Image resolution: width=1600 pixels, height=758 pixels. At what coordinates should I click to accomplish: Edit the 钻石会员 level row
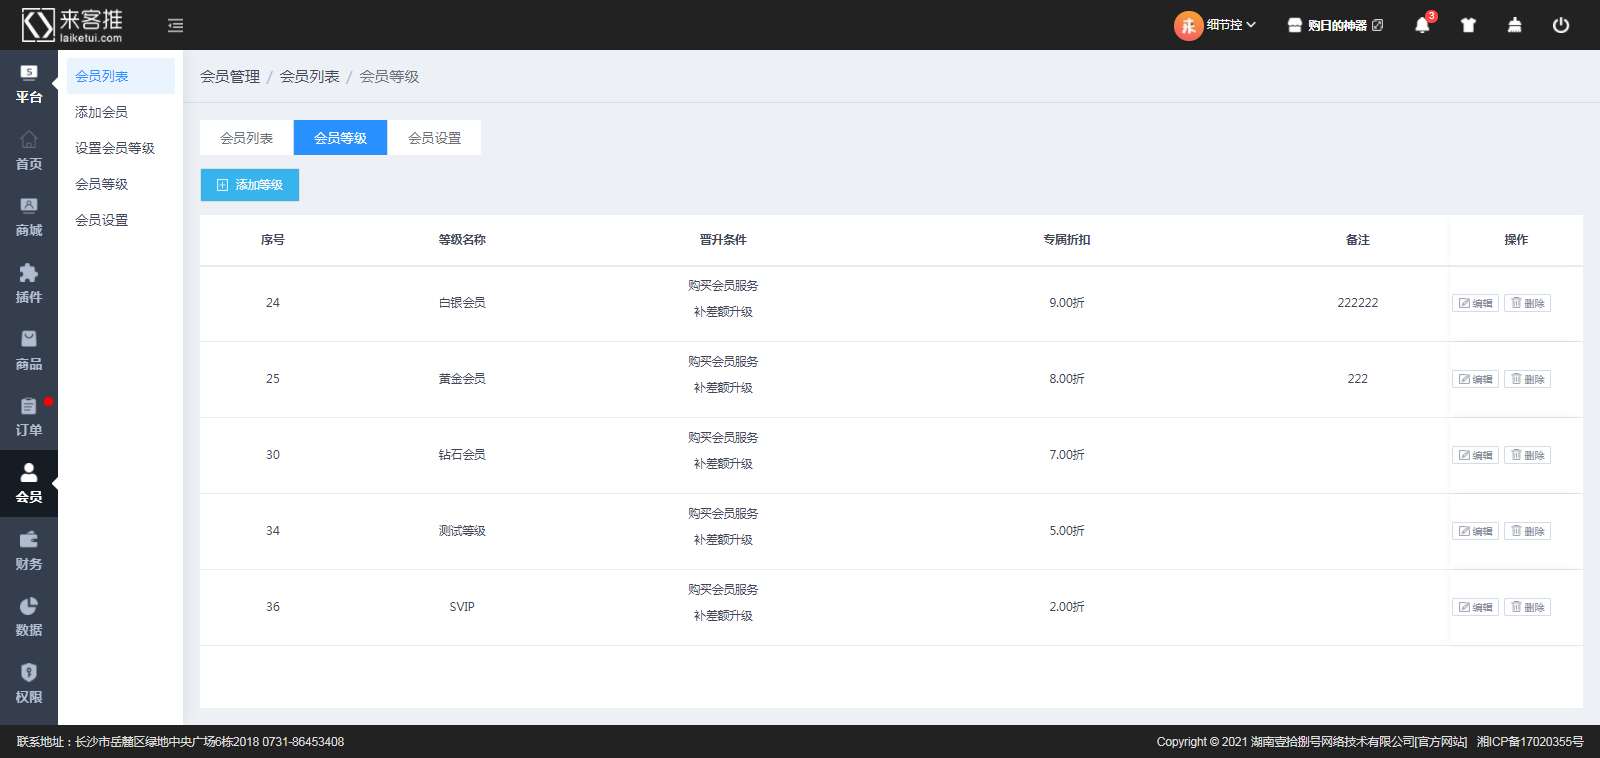coord(1475,455)
